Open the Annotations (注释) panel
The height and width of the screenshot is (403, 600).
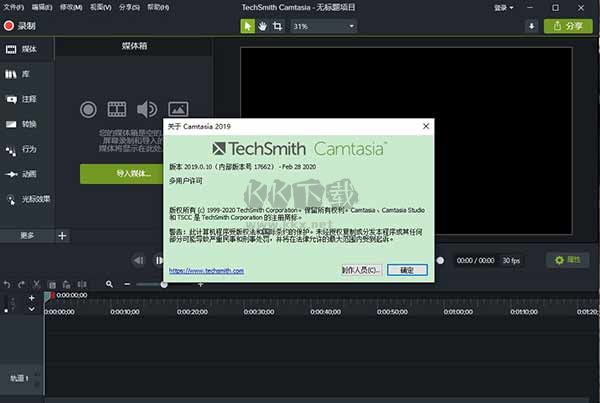coord(22,99)
